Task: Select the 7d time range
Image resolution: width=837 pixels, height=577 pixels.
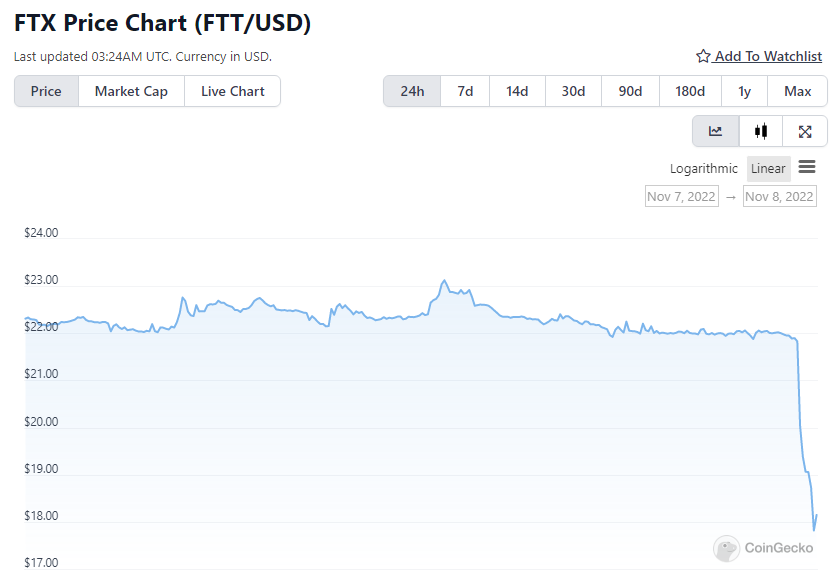Action: [x=465, y=91]
